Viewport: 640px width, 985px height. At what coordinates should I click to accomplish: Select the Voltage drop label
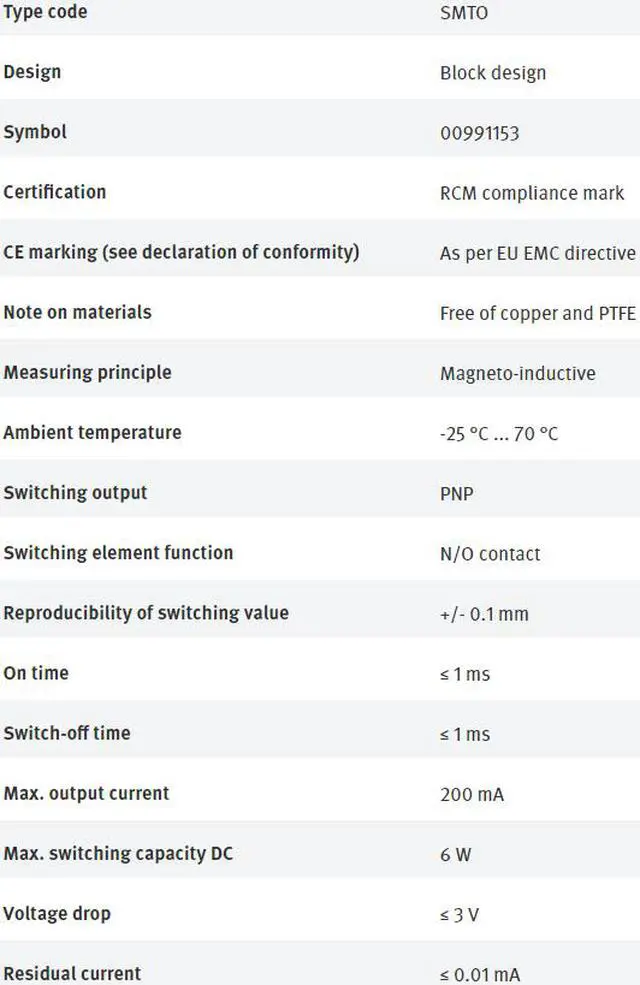pyautogui.click(x=57, y=913)
